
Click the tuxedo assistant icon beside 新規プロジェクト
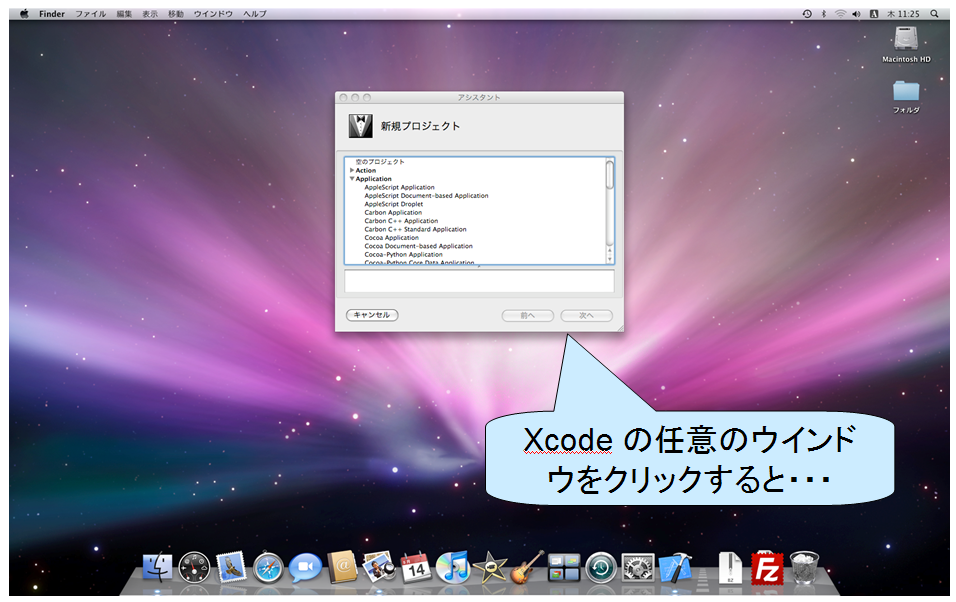[360, 126]
